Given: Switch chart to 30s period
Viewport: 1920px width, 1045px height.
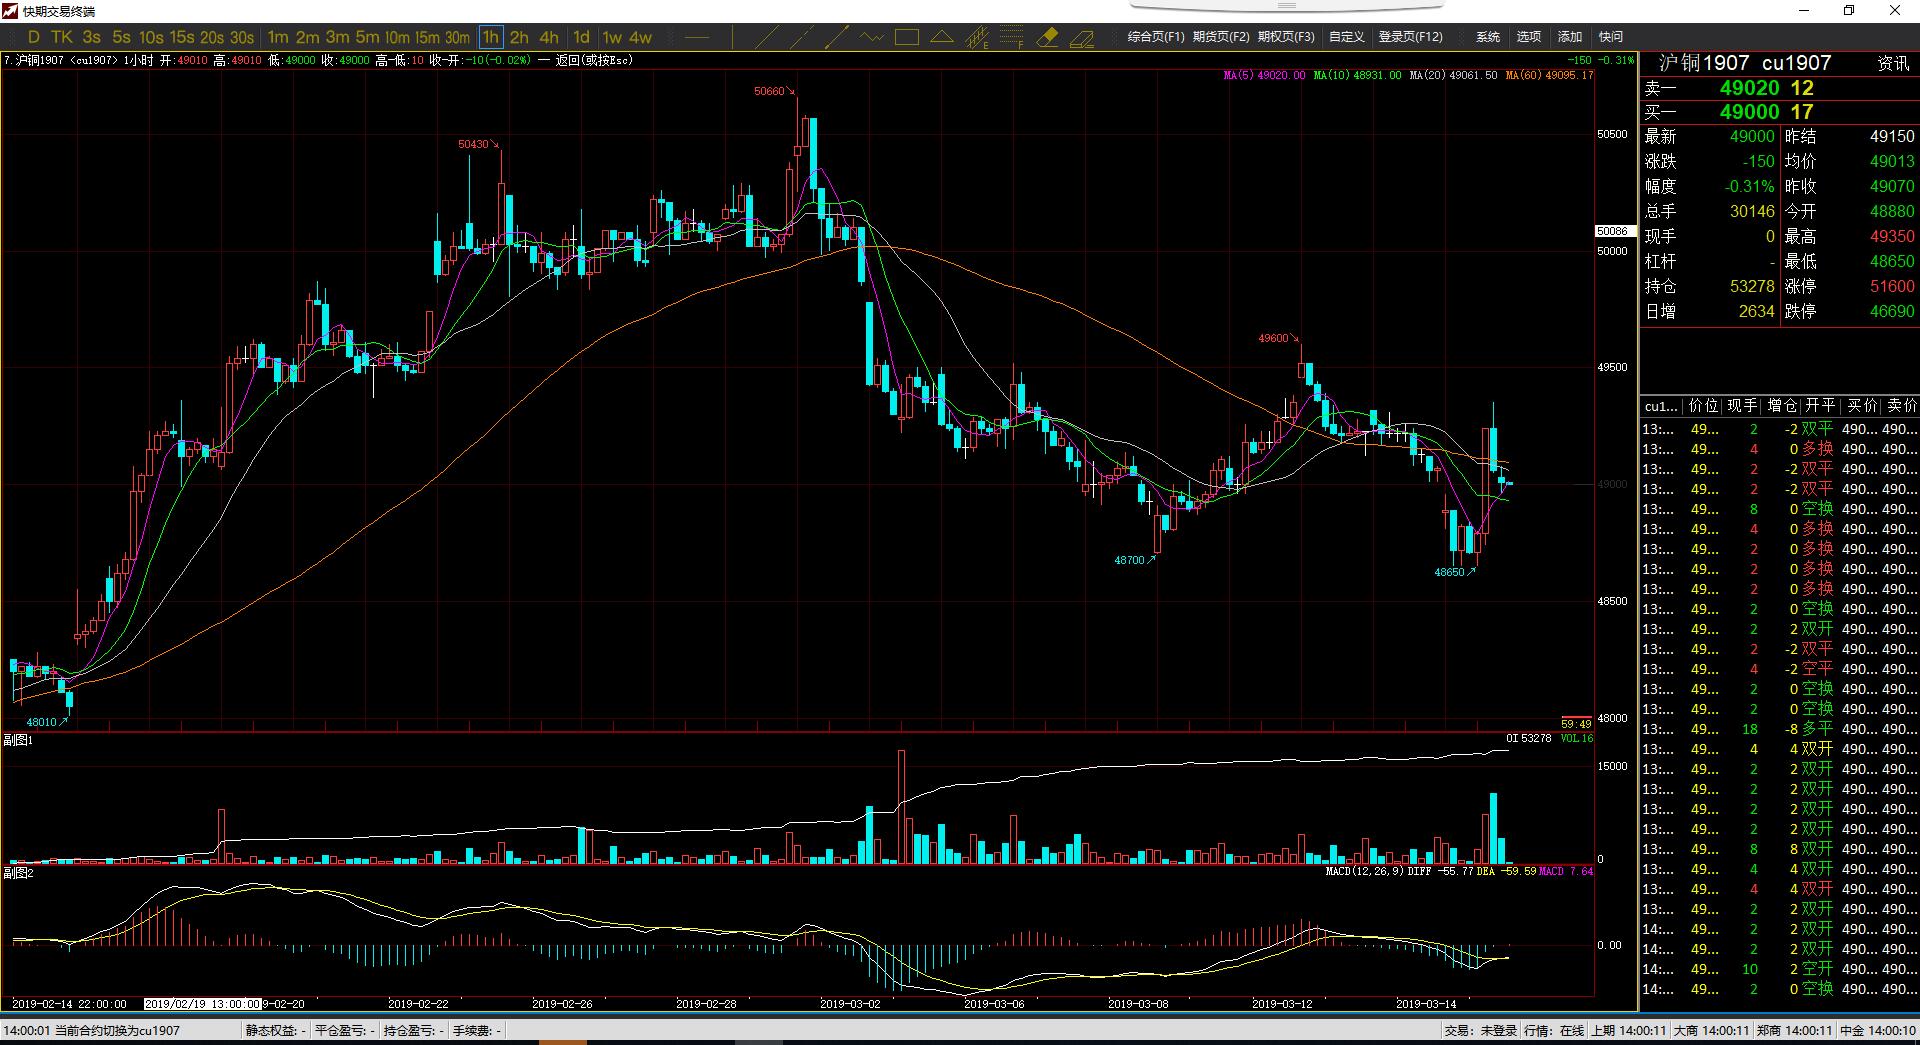Looking at the screenshot, I should click(x=242, y=37).
